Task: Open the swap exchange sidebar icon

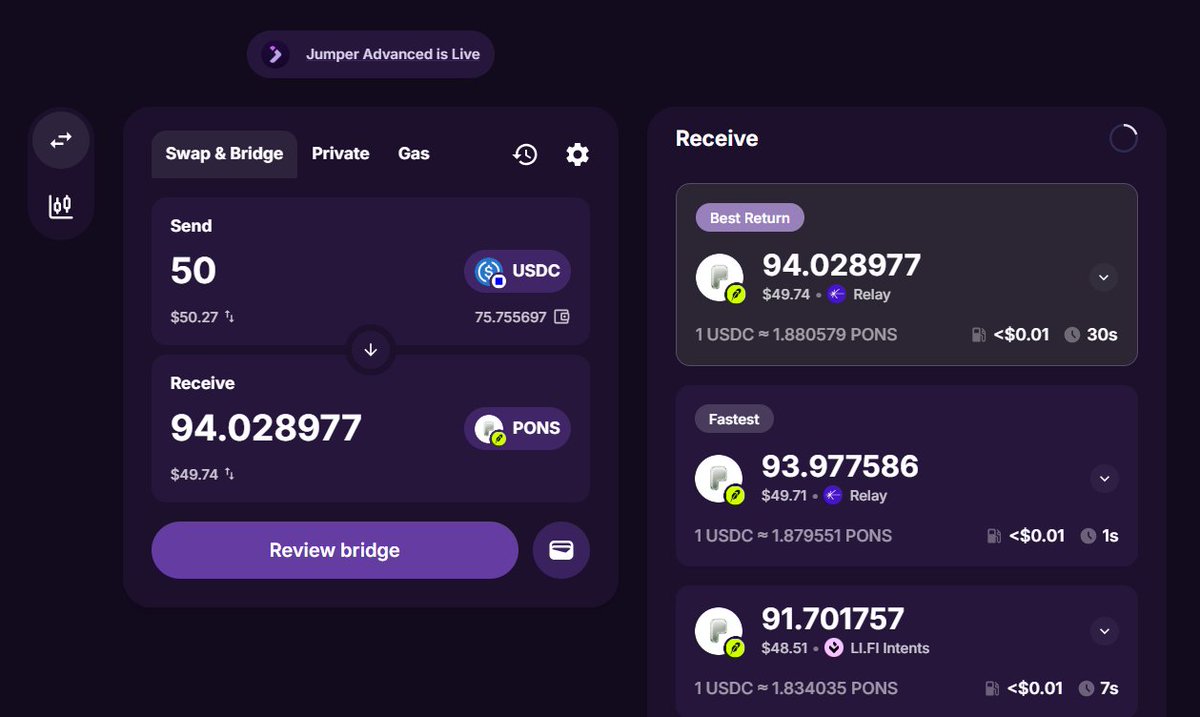Action: coord(61,140)
